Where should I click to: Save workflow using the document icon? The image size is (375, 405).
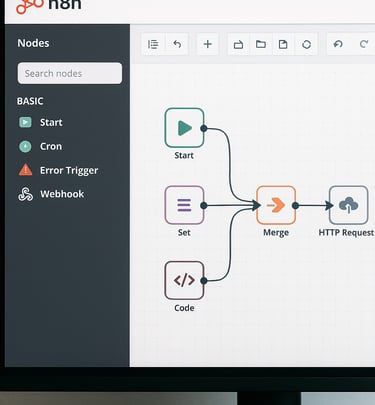tap(283, 44)
